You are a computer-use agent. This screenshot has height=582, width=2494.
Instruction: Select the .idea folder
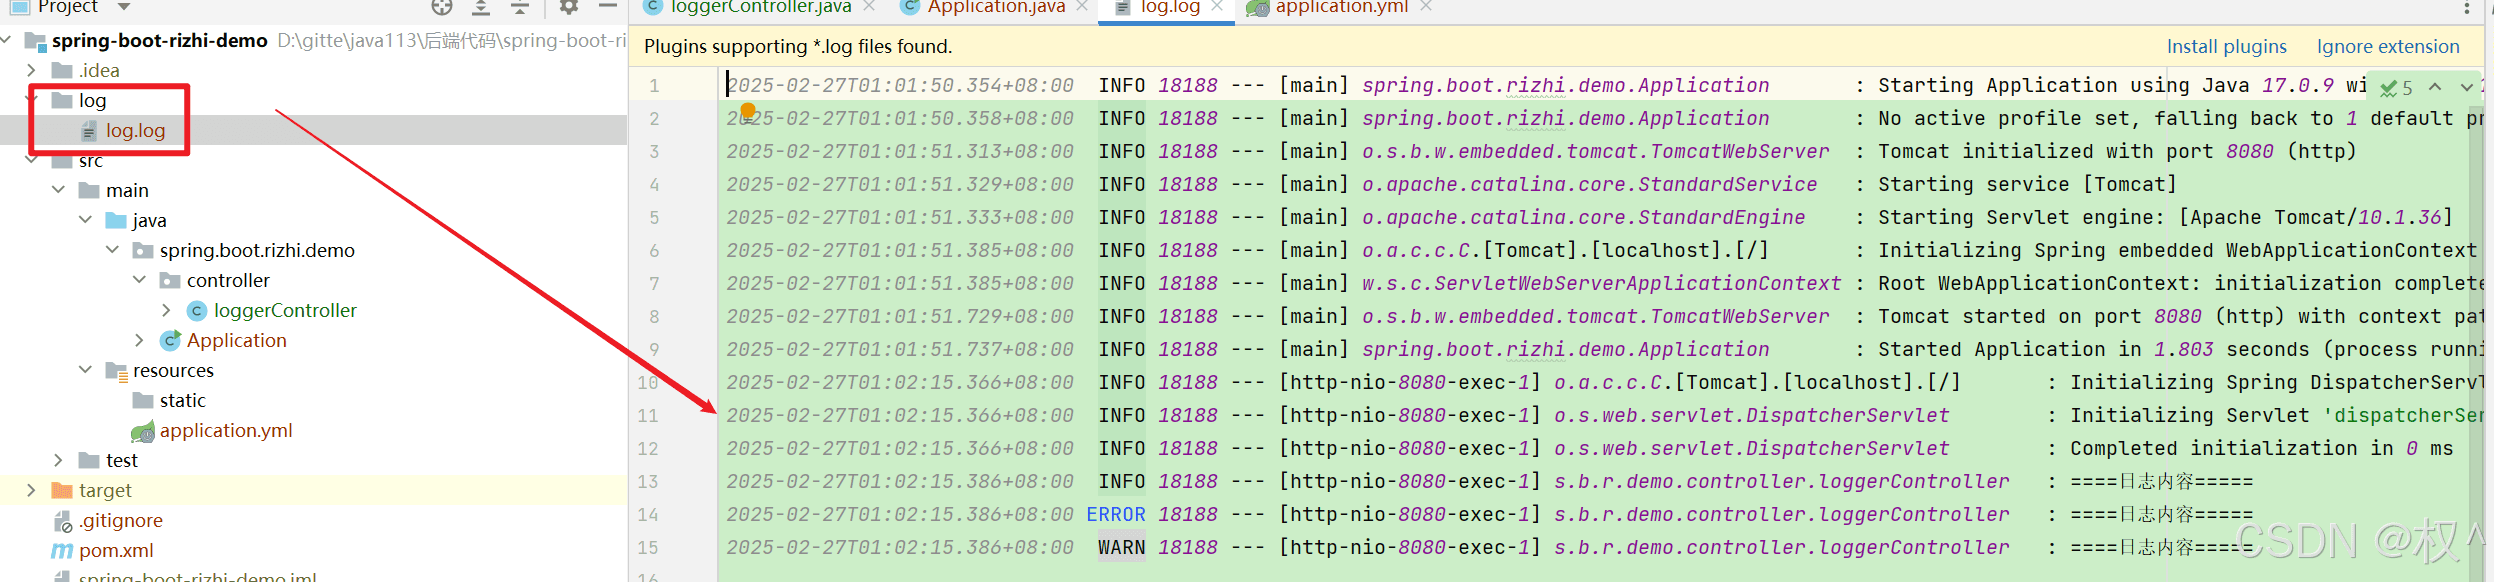(99, 70)
